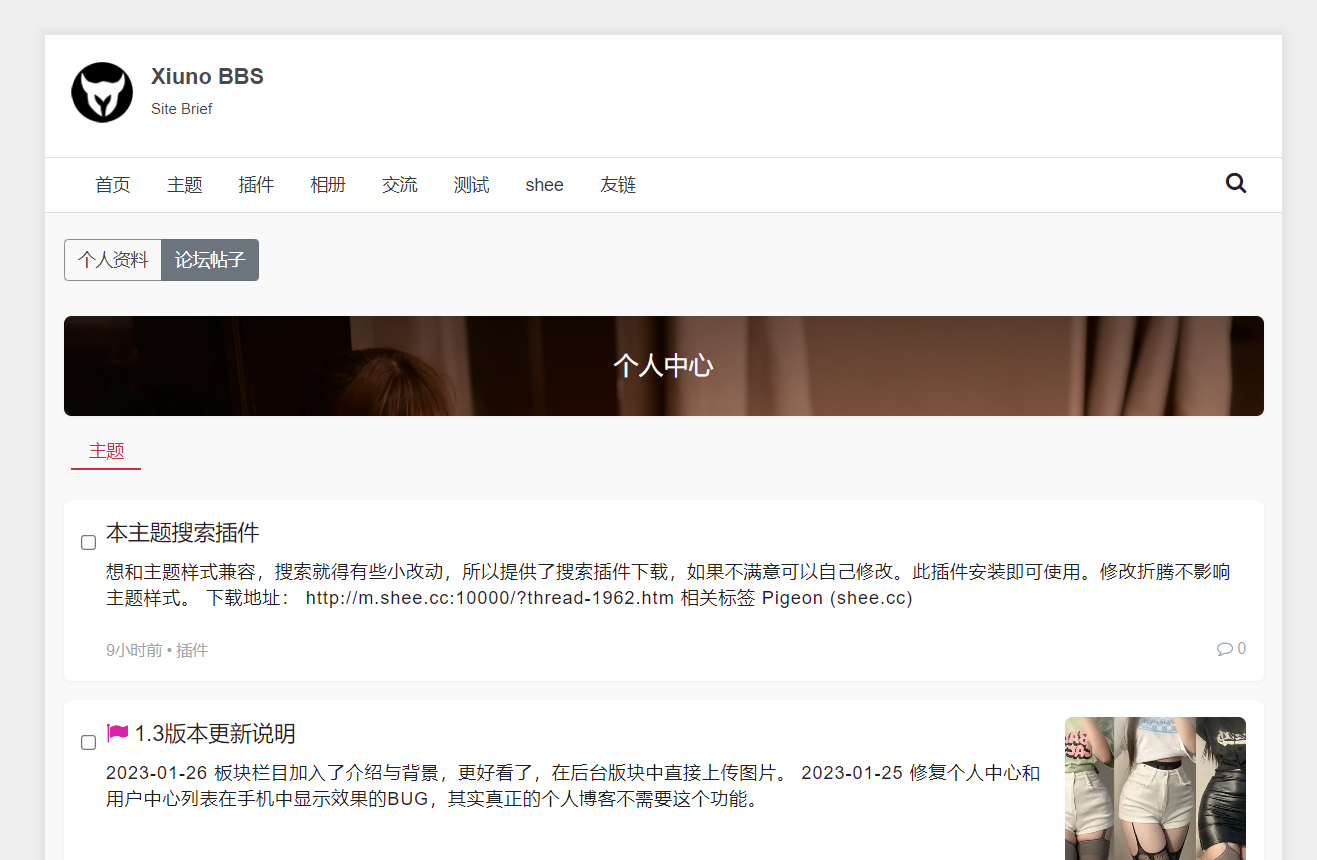Tick the checkbox for 本主题搜索插件
This screenshot has width=1317, height=860.
[x=88, y=542]
